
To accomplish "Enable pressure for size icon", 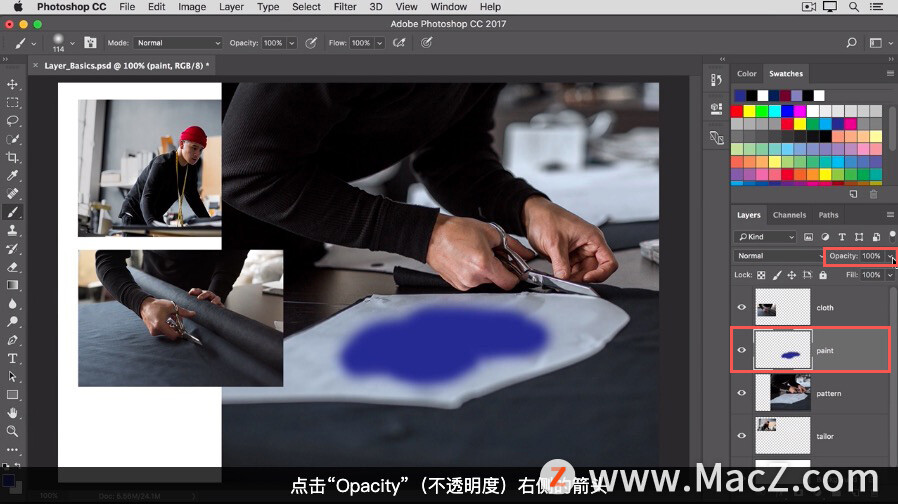I will pyautogui.click(x=427, y=43).
